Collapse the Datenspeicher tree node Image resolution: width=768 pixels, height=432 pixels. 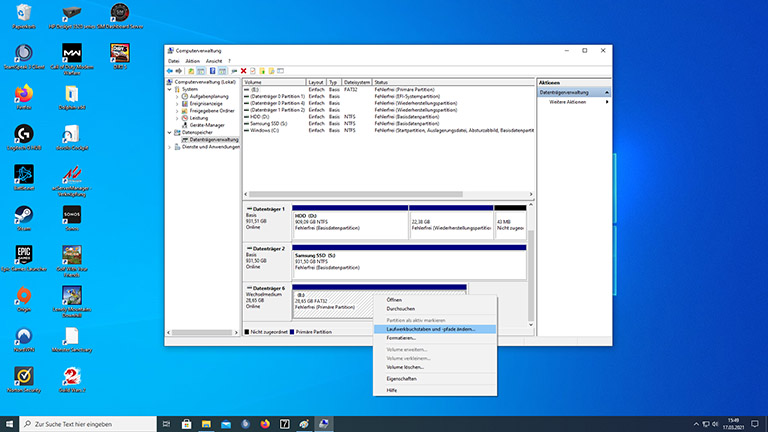171,132
